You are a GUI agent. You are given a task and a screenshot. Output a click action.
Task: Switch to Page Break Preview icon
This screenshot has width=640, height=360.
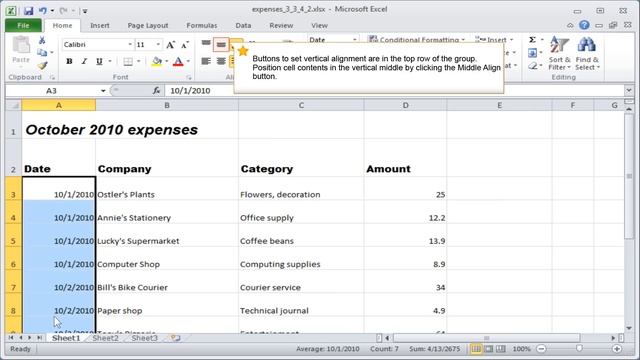500,349
